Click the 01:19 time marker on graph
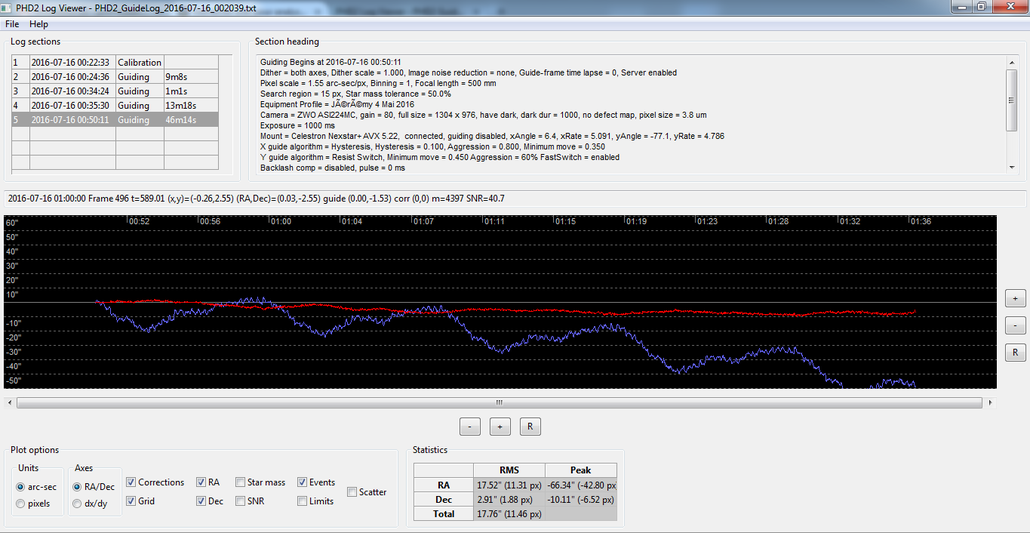This screenshot has height=533, width=1030. [636, 222]
